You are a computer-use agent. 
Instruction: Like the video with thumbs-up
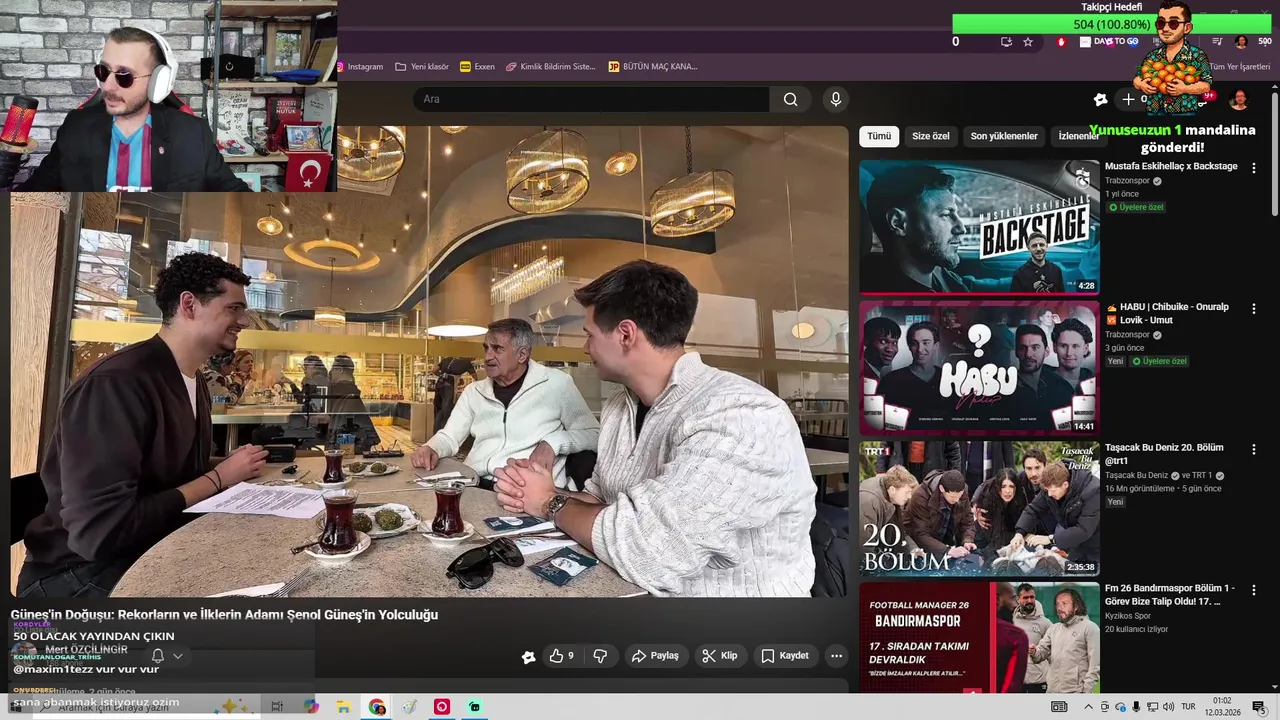tap(562, 656)
